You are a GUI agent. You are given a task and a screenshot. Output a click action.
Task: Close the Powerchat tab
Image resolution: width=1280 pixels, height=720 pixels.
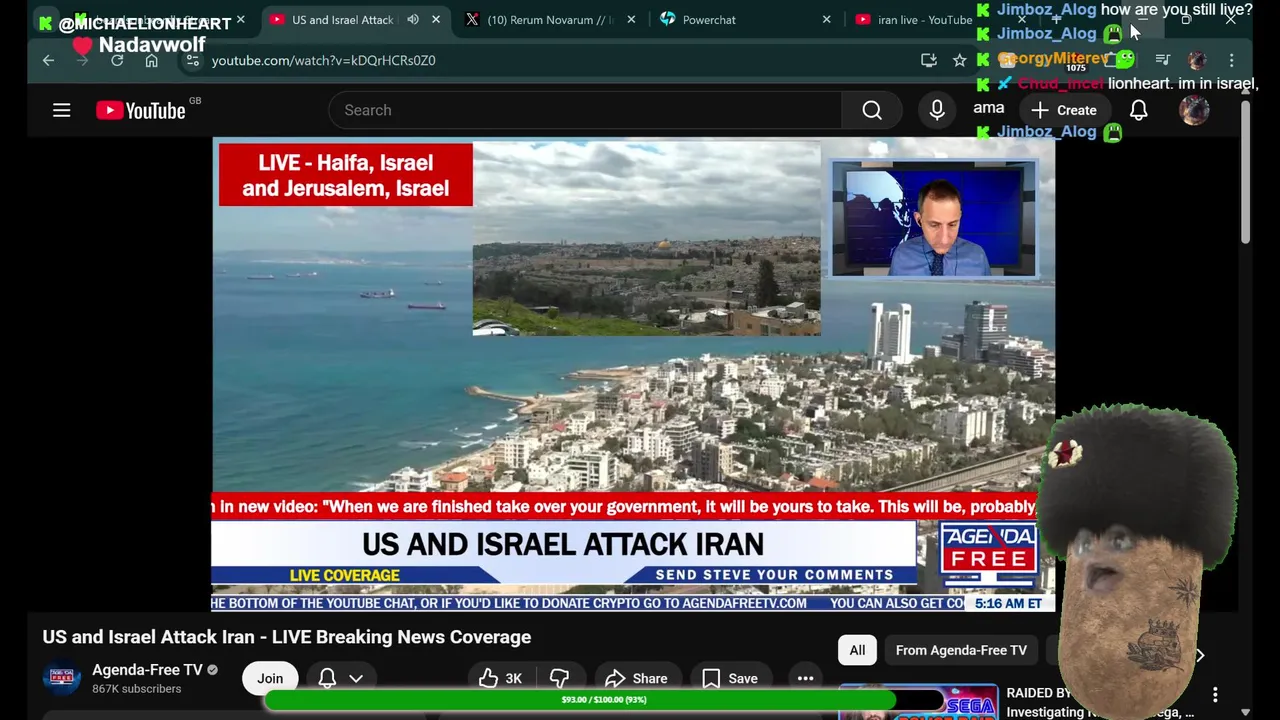pos(826,20)
